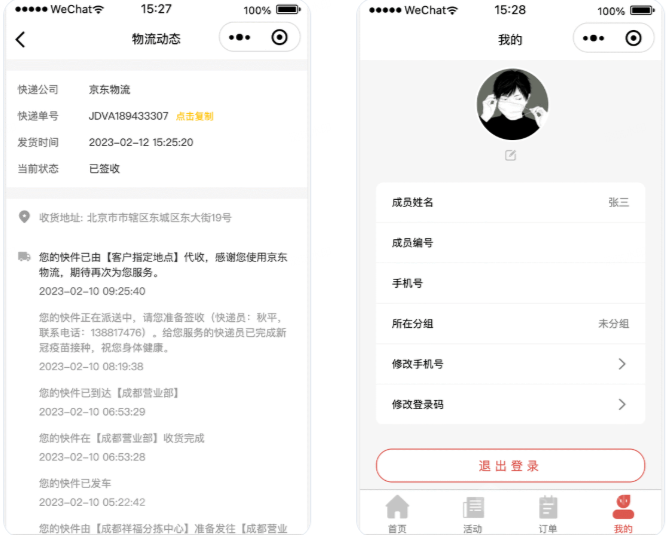Expand 修改登录码 chevron arrow

point(622,404)
